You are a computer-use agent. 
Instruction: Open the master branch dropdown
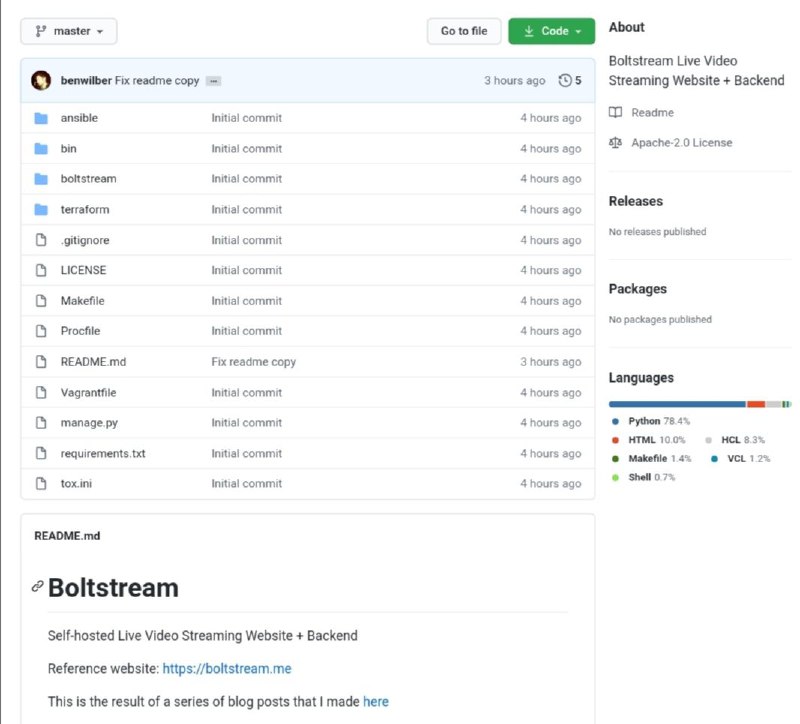[x=68, y=31]
